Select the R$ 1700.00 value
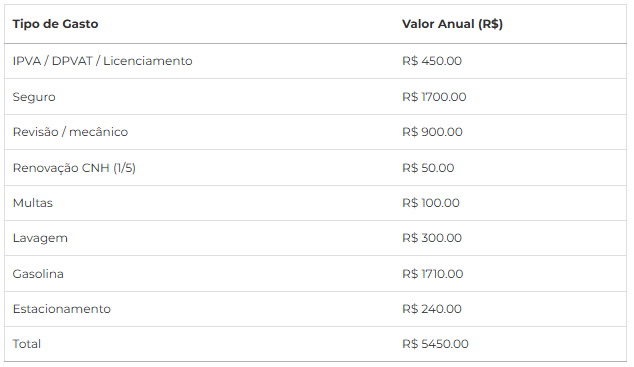 point(434,97)
